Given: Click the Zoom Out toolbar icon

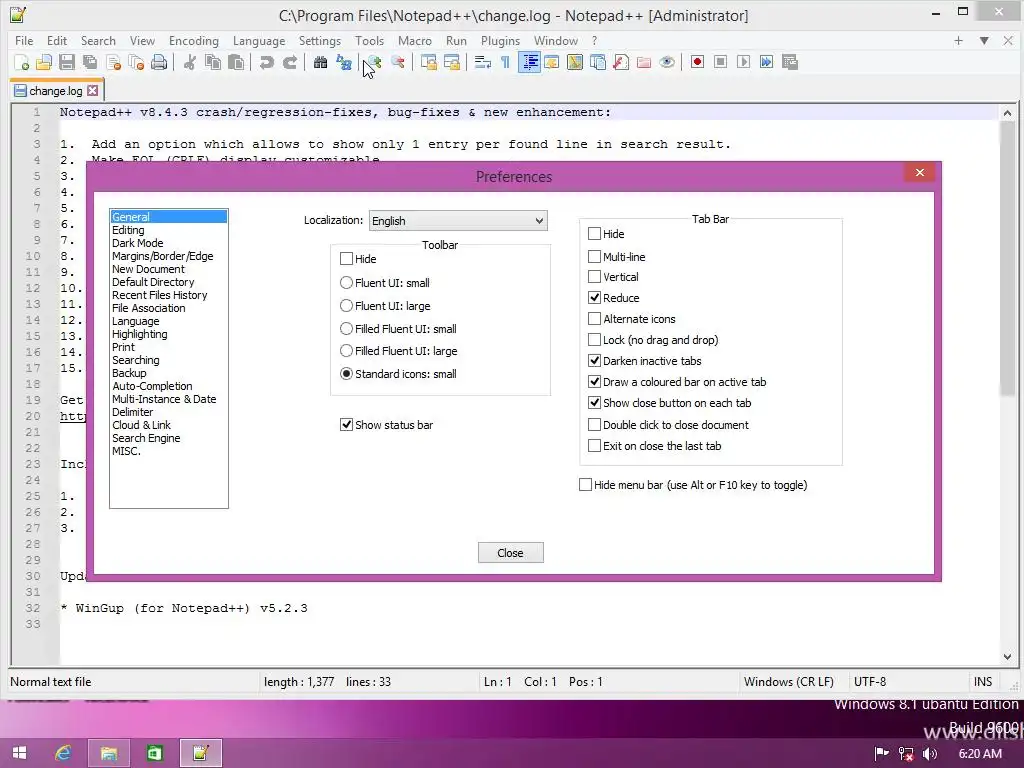Looking at the screenshot, I should [397, 62].
